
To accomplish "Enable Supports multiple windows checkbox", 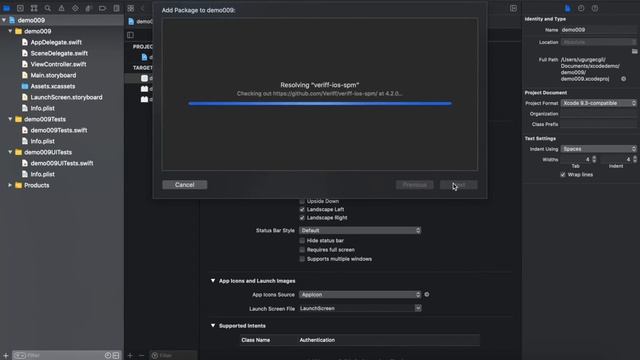I will 302,259.
